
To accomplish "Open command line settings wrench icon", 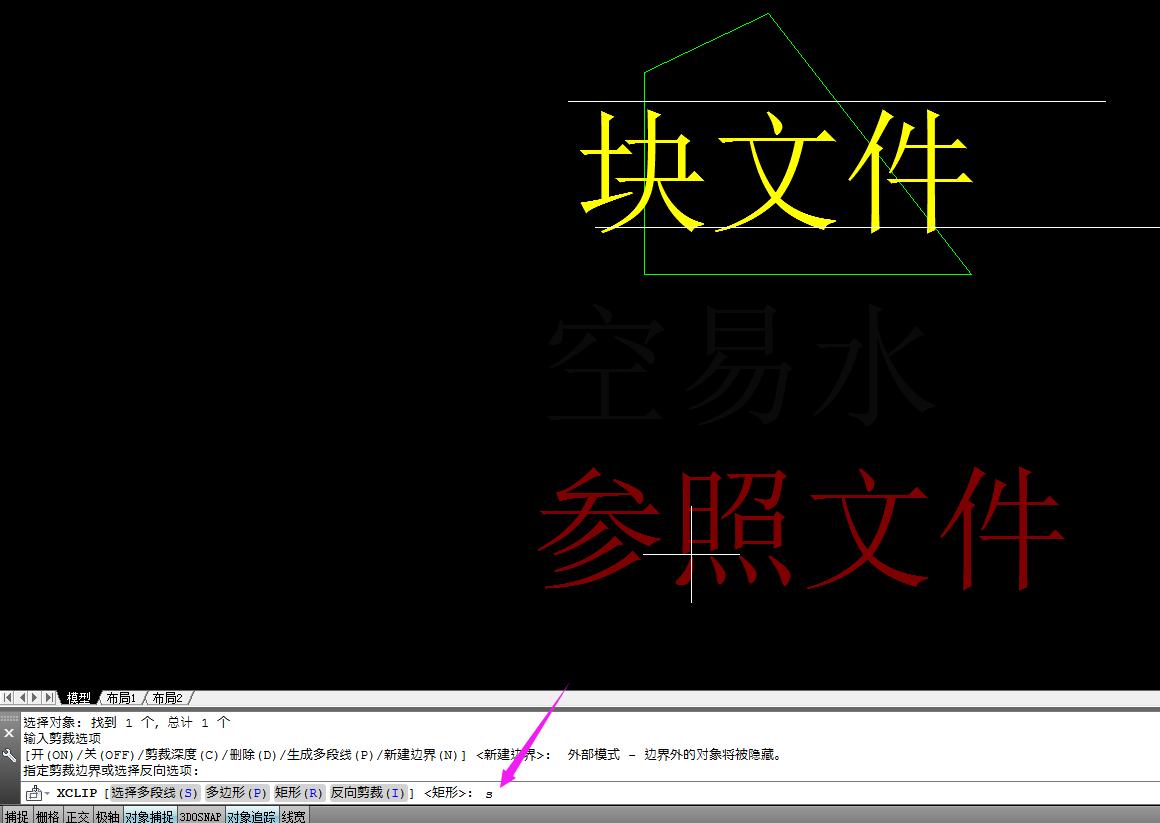I will pos(9,755).
